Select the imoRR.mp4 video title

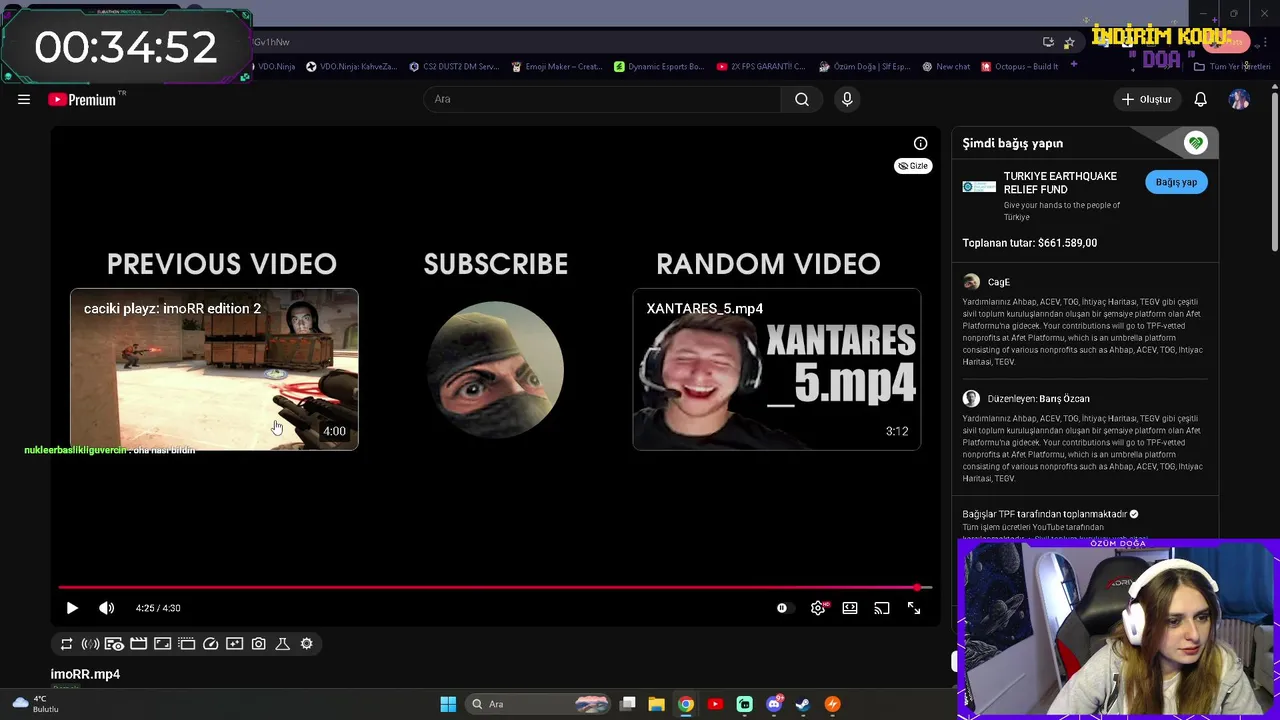click(85, 674)
